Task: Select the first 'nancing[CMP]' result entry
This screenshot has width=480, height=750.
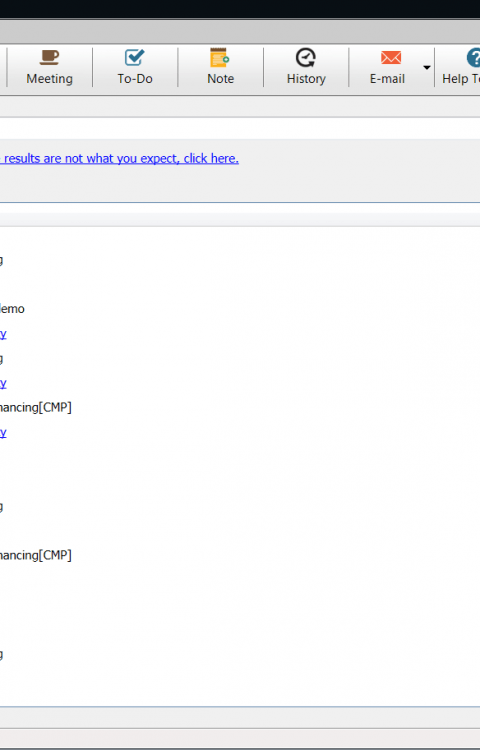Action: [35, 408]
